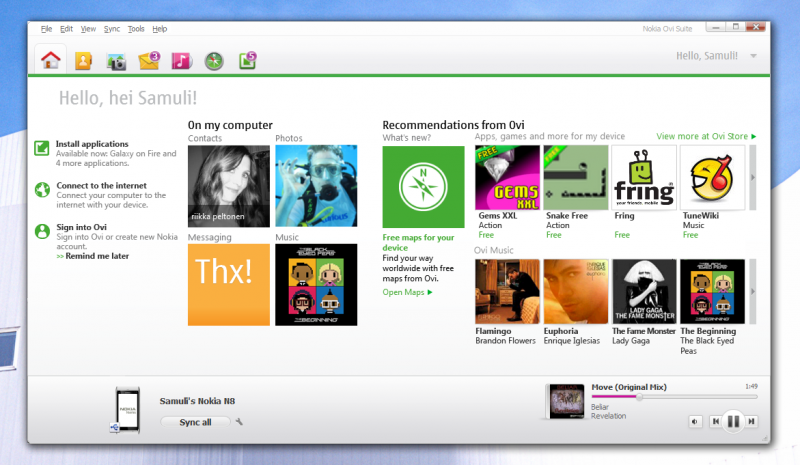The width and height of the screenshot is (800, 465).
Task: Open riikka peltonen contact thumbnail
Action: point(229,186)
